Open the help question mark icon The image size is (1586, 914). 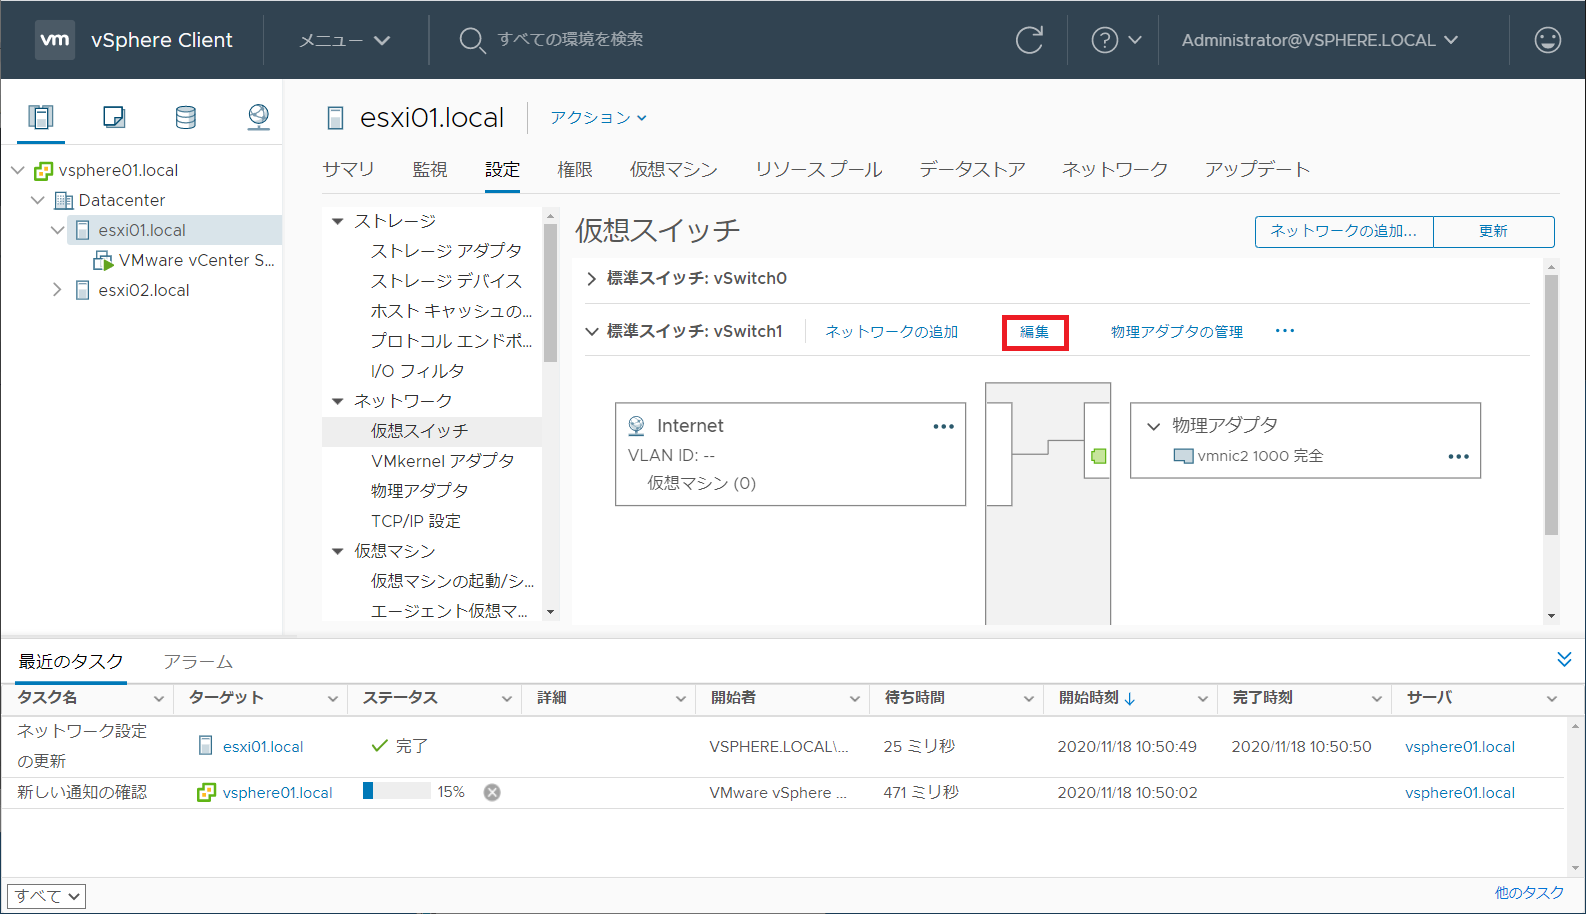point(1104,40)
